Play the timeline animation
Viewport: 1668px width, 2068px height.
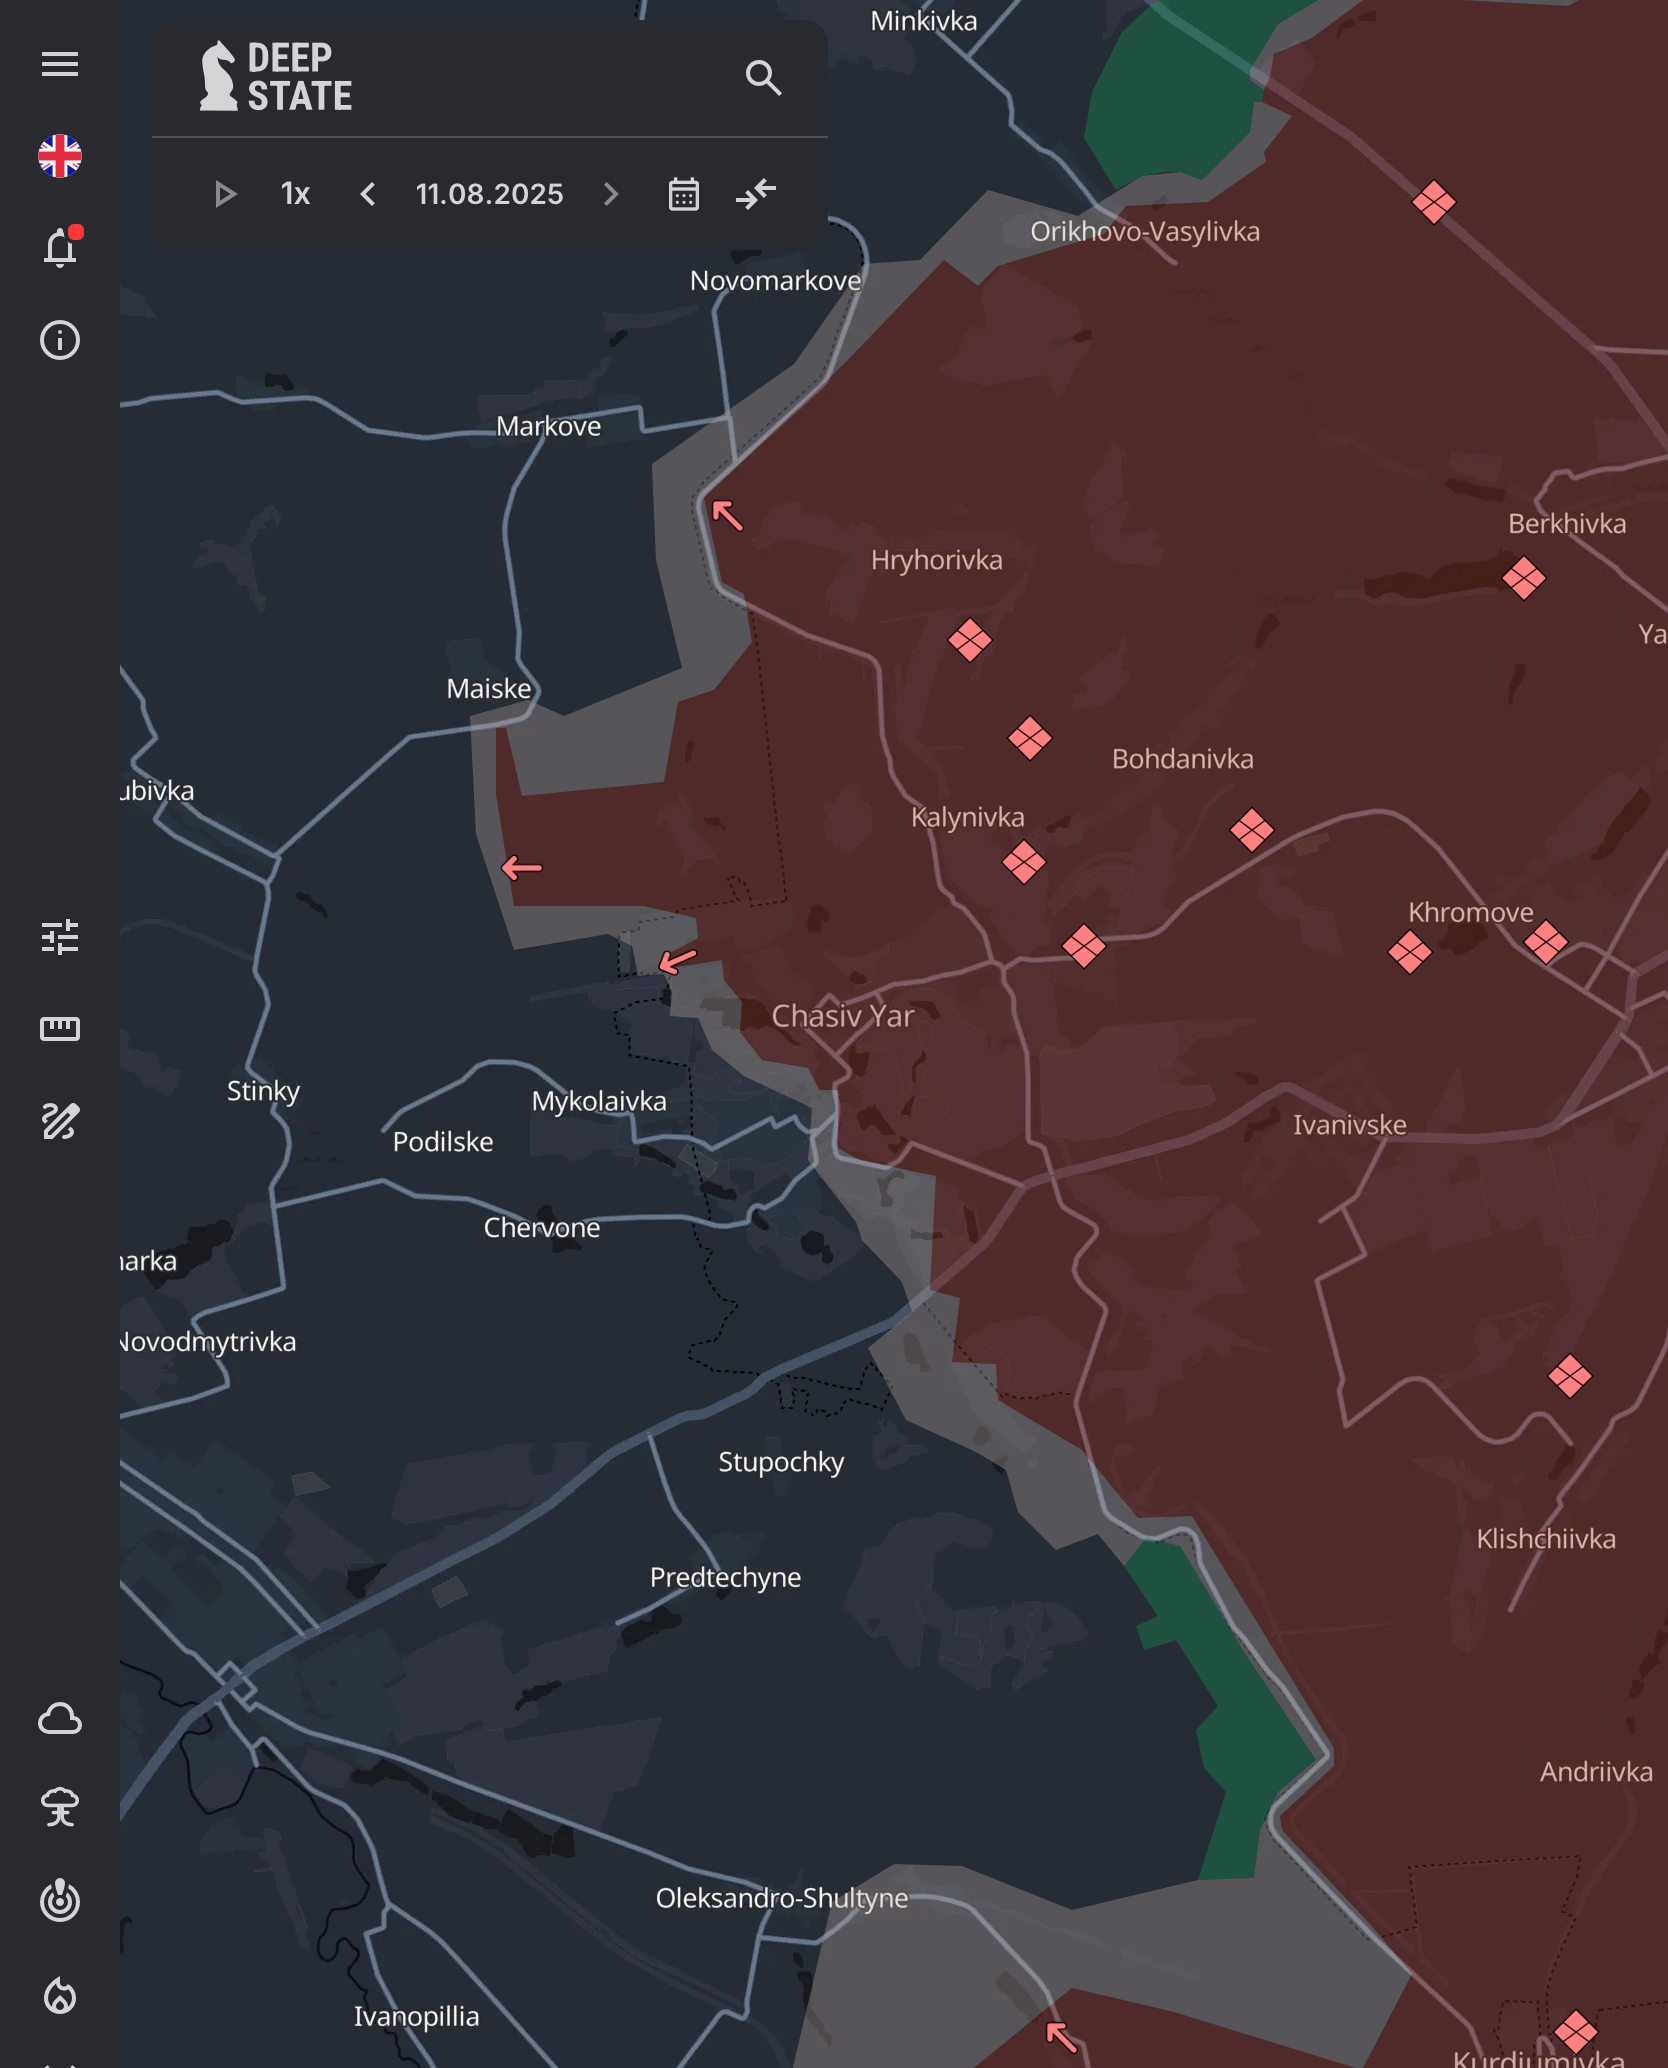click(226, 194)
